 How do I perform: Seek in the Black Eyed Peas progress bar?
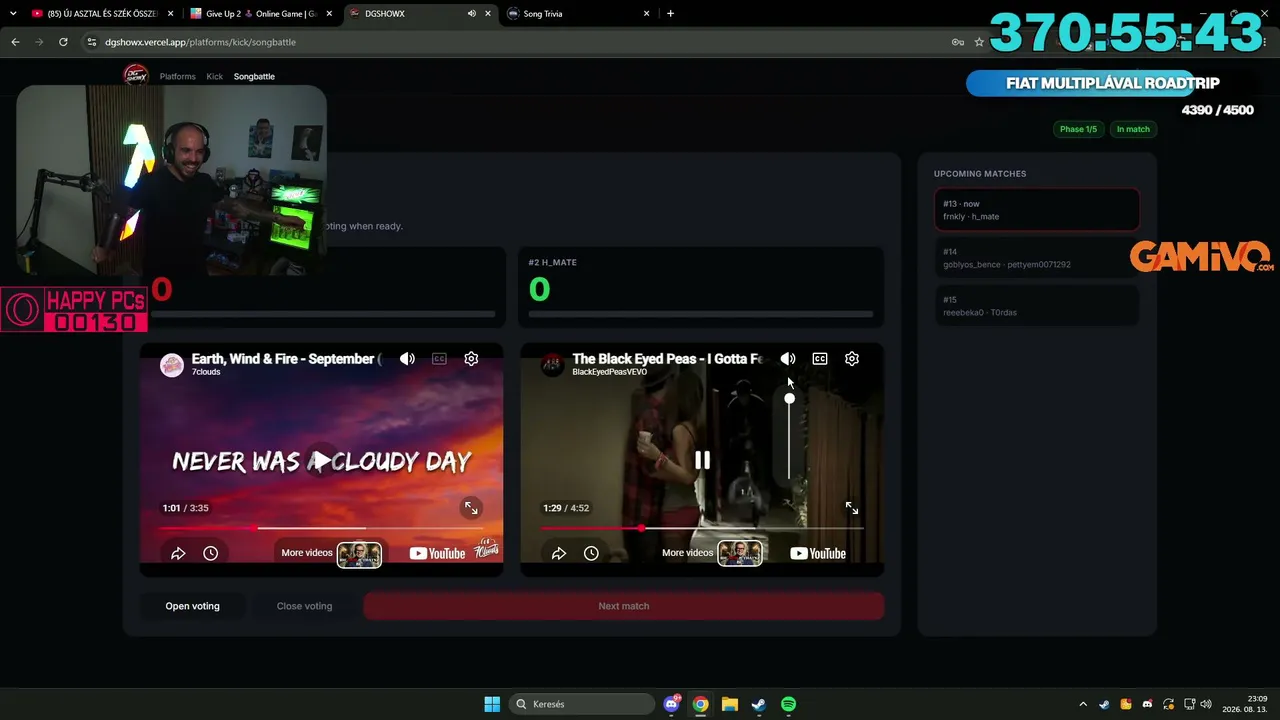click(702, 528)
